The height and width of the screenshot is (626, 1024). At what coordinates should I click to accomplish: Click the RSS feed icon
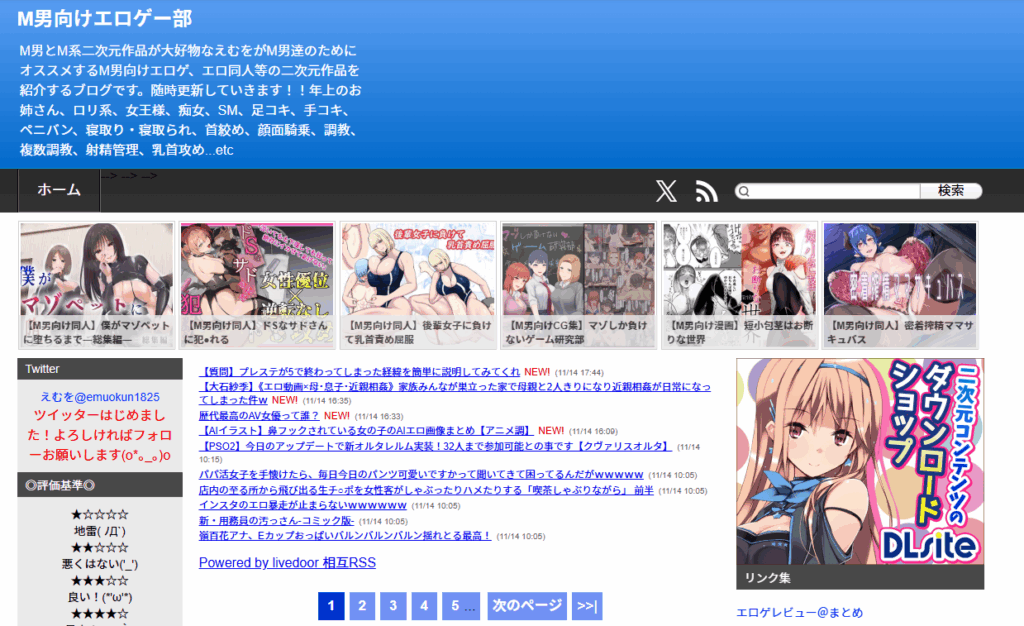point(707,191)
